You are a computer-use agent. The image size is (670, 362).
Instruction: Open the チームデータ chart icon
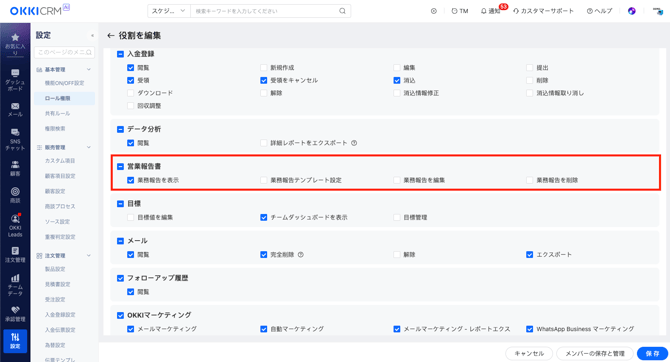tap(15, 278)
